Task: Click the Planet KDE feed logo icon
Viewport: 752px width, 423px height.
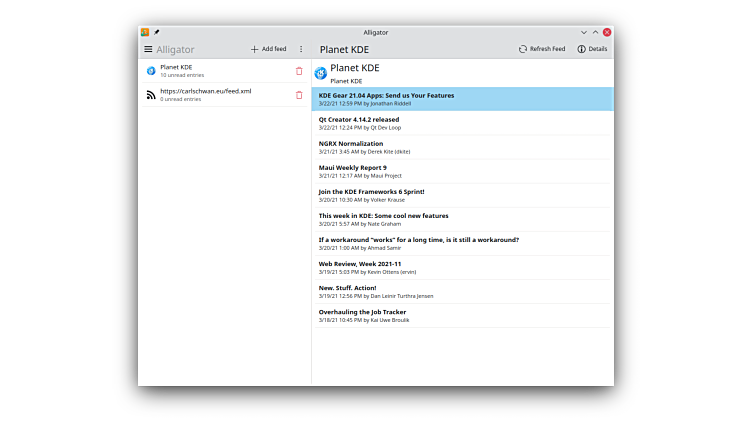Action: 151,71
